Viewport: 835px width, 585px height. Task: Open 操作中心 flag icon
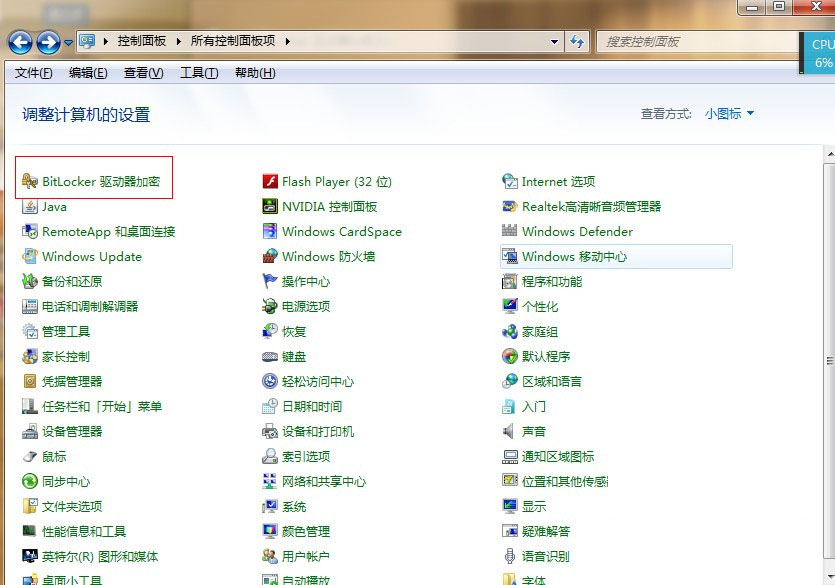pos(270,282)
